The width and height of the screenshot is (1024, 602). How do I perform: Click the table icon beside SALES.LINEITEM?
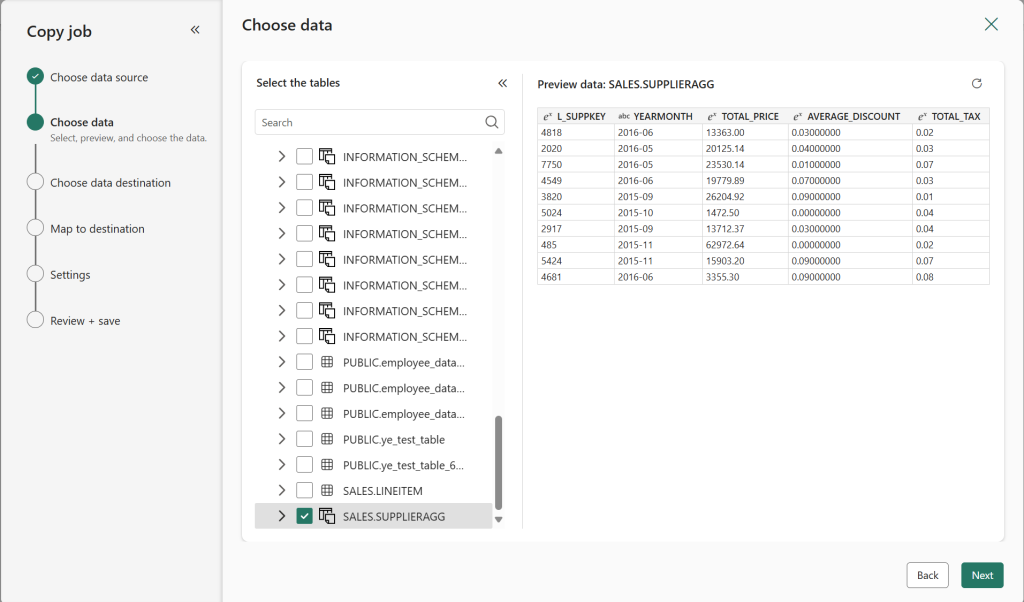tap(325, 490)
